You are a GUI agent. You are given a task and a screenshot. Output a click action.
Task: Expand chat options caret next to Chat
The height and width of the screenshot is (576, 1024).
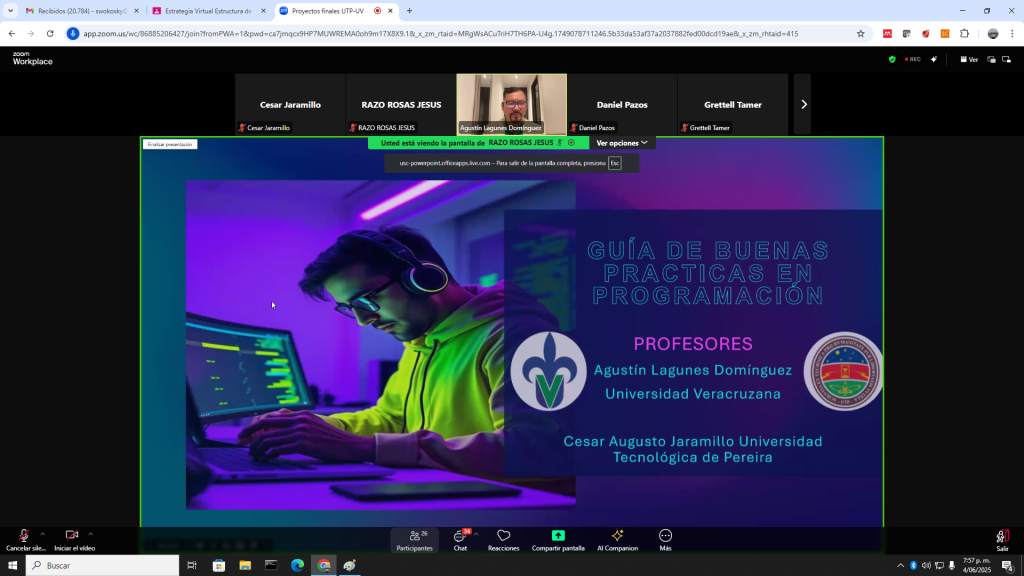point(476,534)
